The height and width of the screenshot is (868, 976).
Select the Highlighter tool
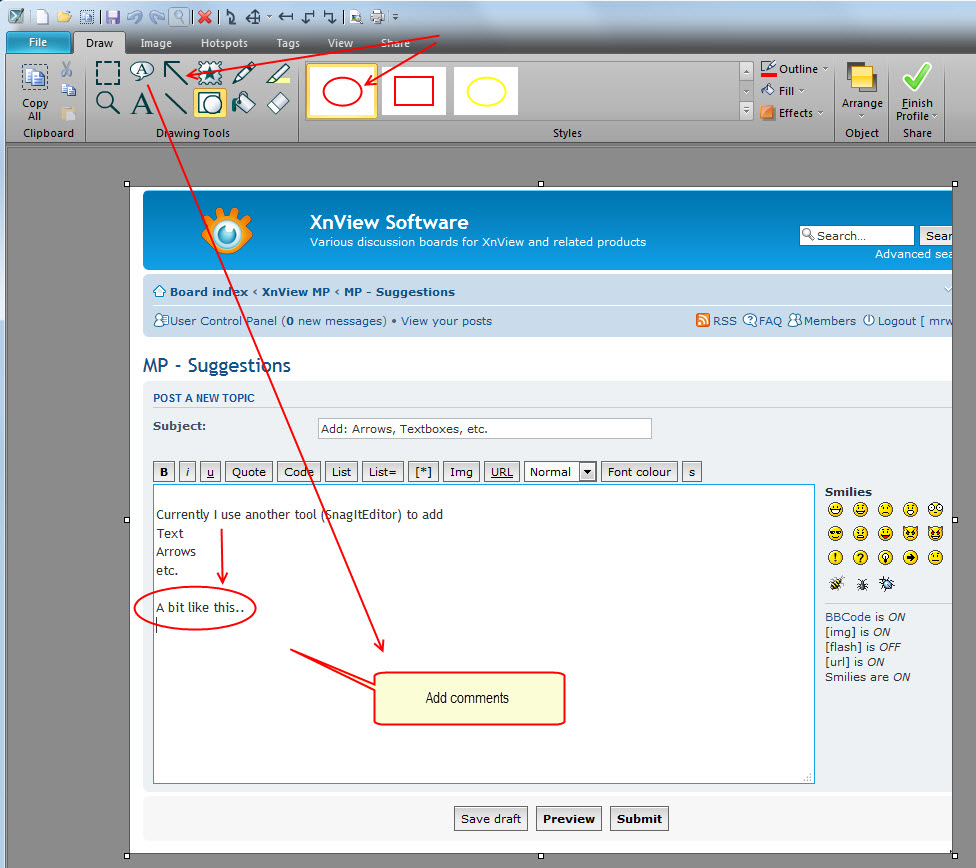[278, 73]
